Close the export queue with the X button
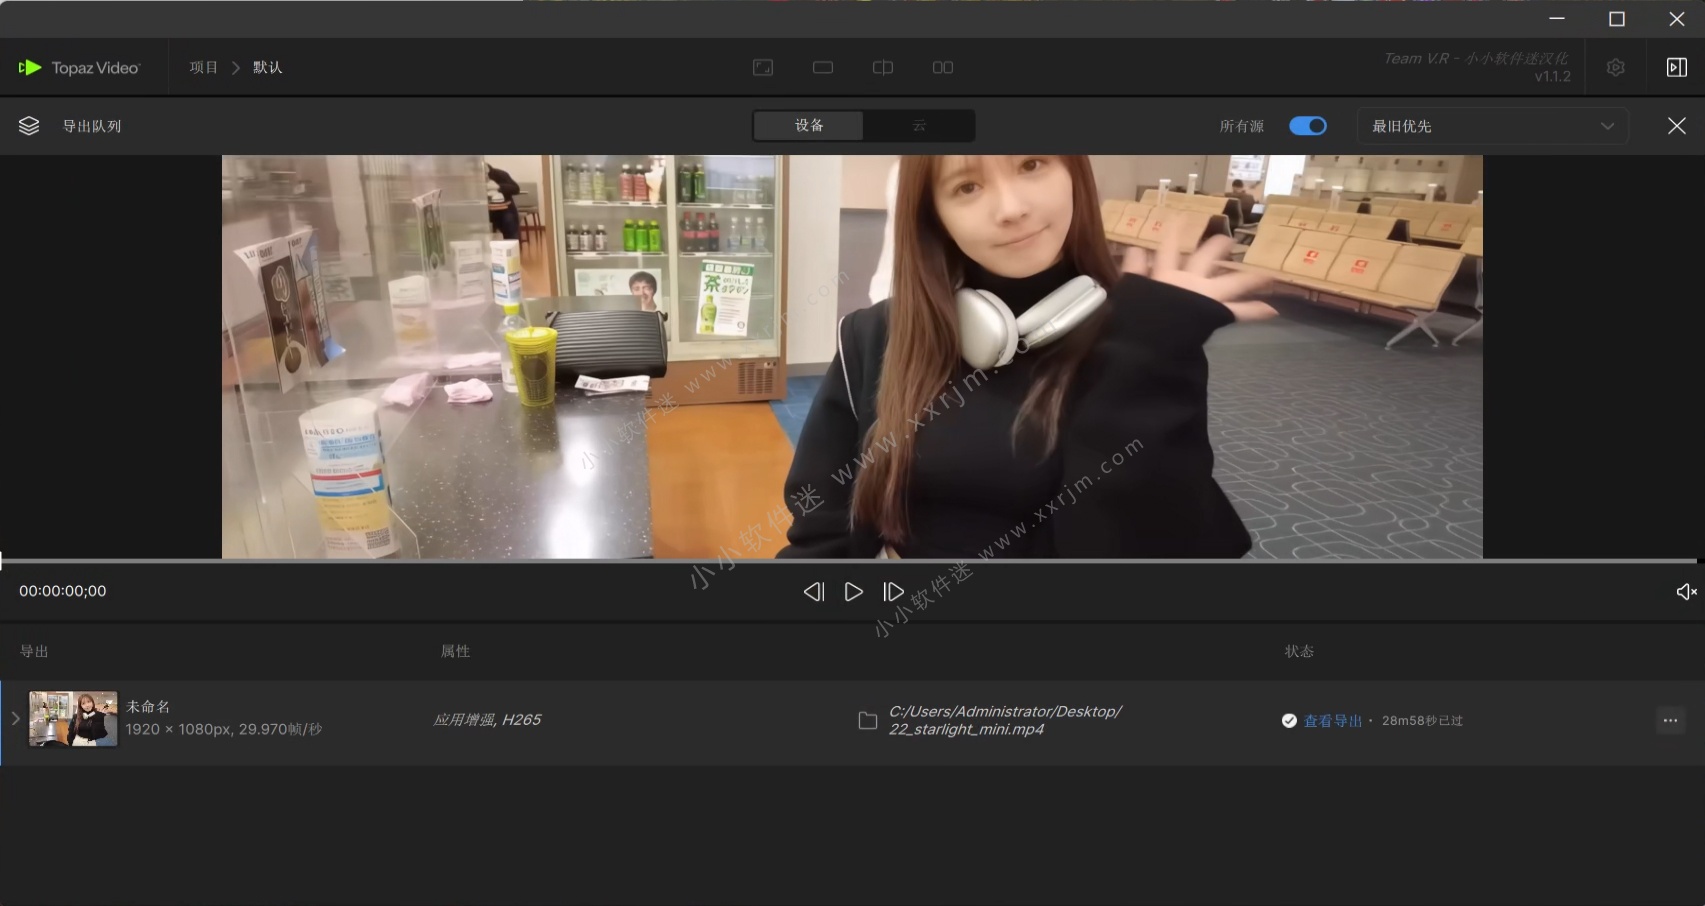This screenshot has width=1705, height=906. (x=1677, y=126)
